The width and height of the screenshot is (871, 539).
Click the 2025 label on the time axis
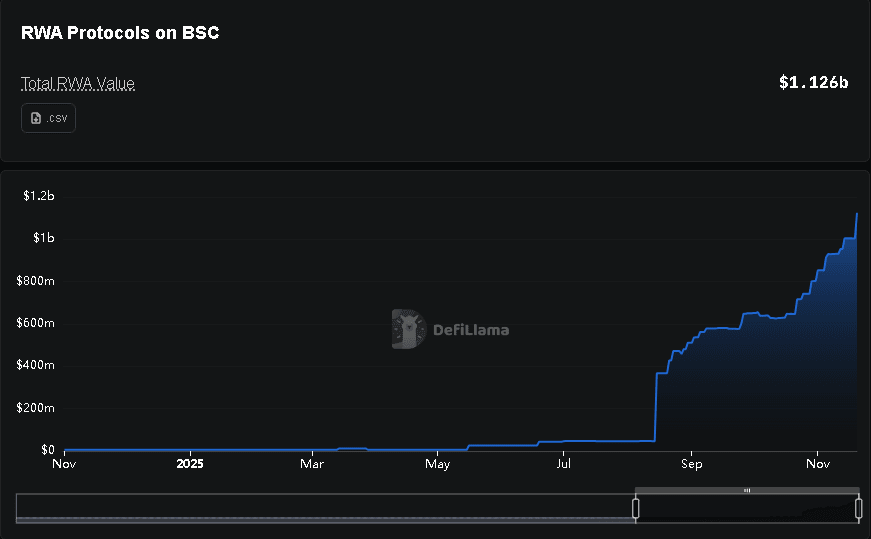(x=189, y=464)
